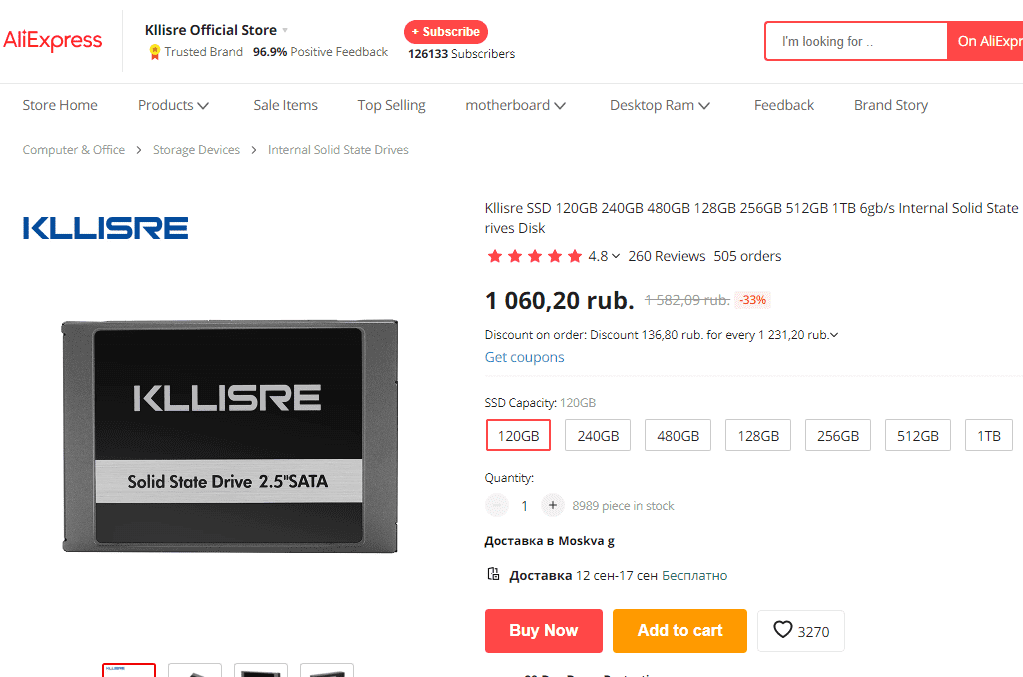Viewport: 1023px width, 677px height.
Task: Add to wishlist with heart icon
Action: pos(782,630)
